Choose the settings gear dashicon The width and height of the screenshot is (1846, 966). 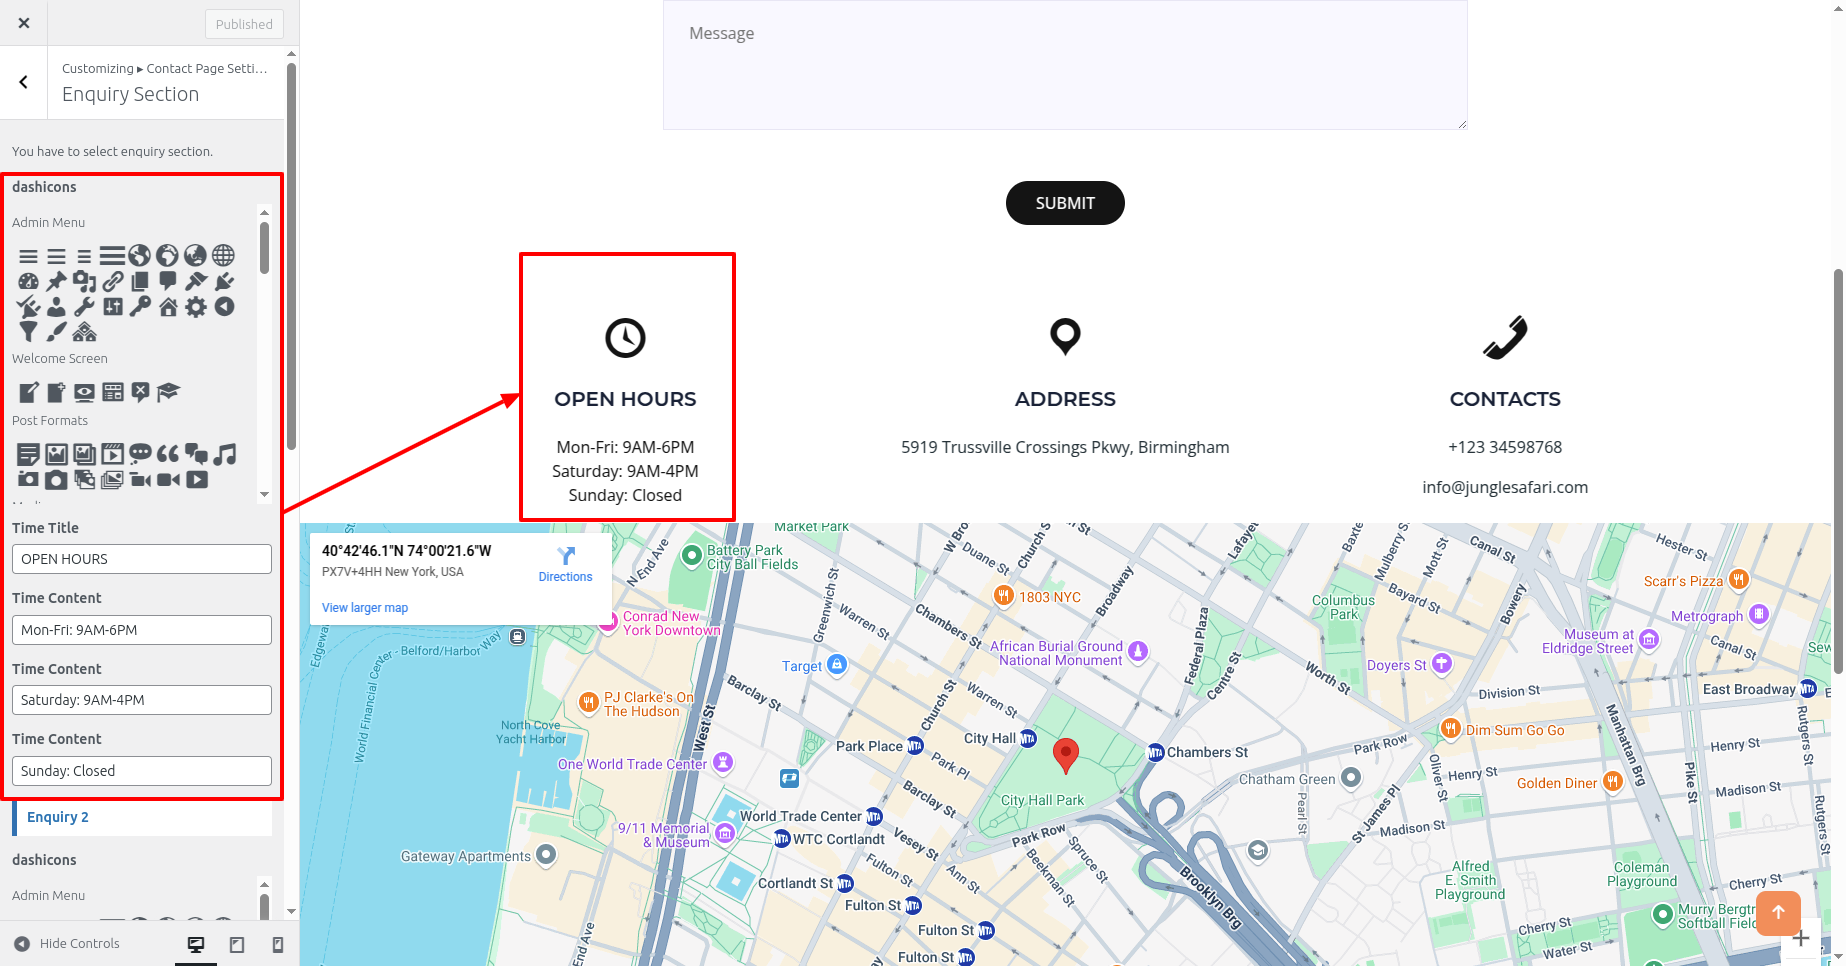tap(196, 307)
